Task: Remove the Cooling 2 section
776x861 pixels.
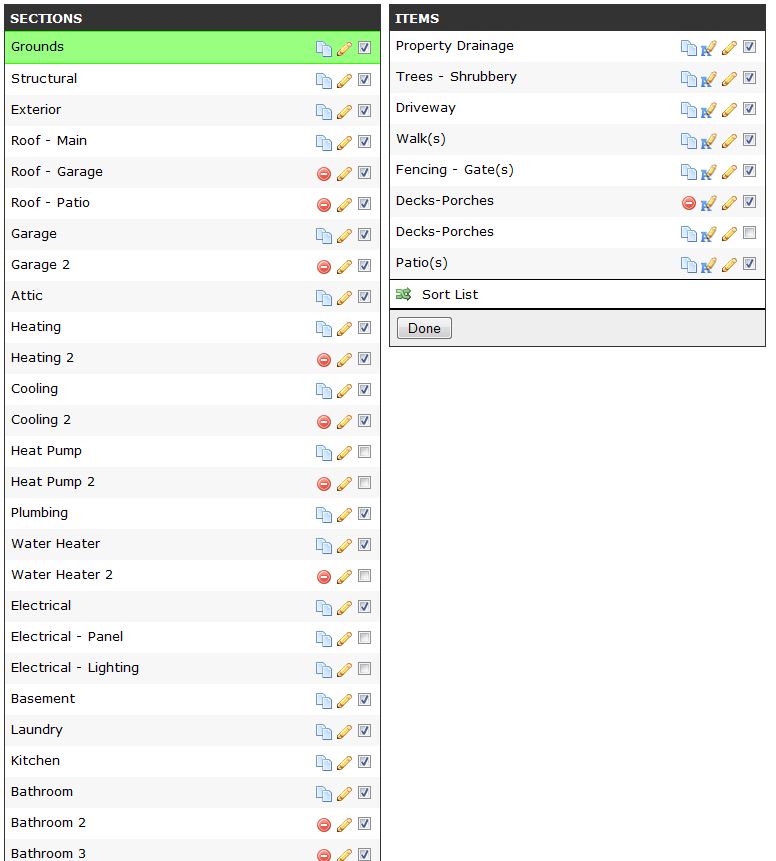Action: coord(324,422)
